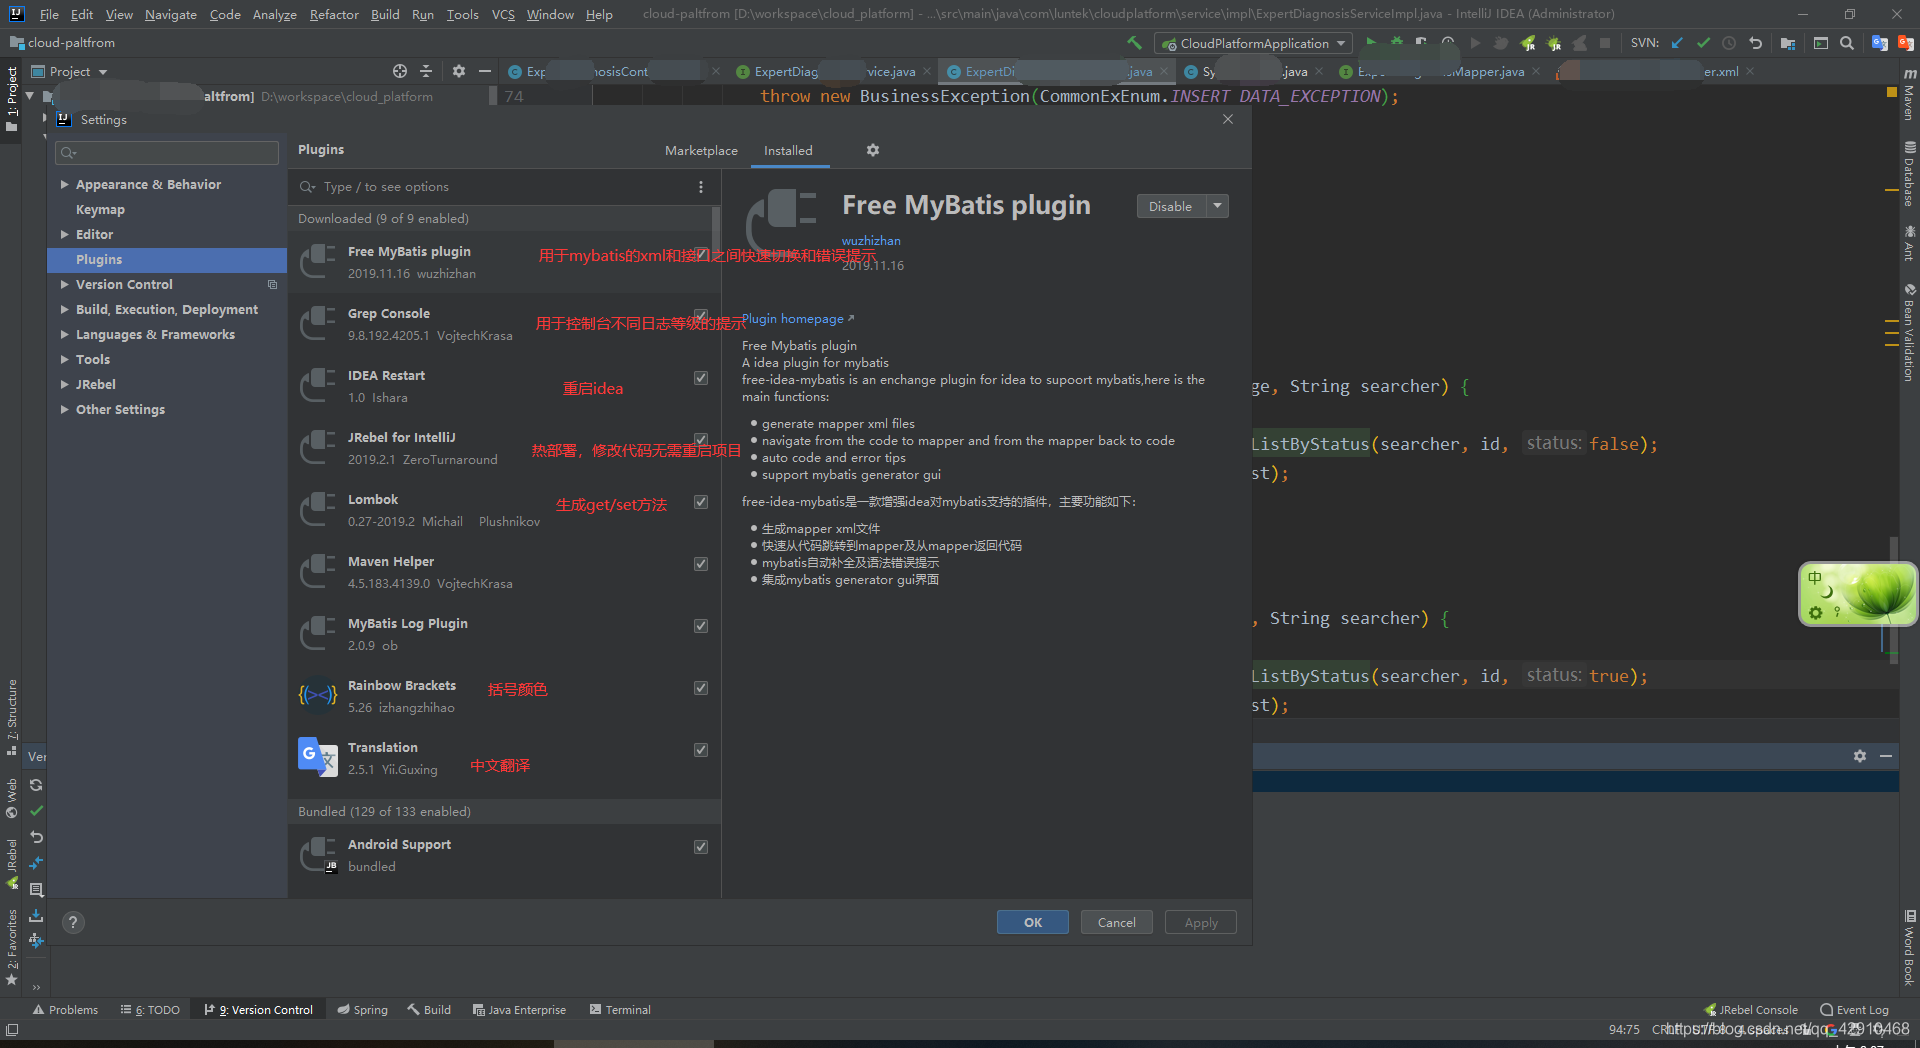Click Project panel settings gear

459,71
